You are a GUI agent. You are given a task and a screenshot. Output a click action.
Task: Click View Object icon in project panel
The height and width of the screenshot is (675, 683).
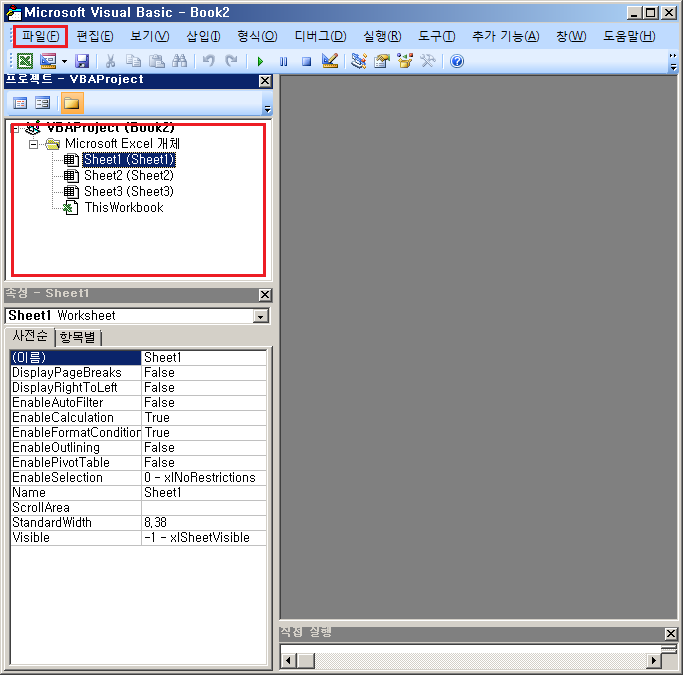click(43, 103)
